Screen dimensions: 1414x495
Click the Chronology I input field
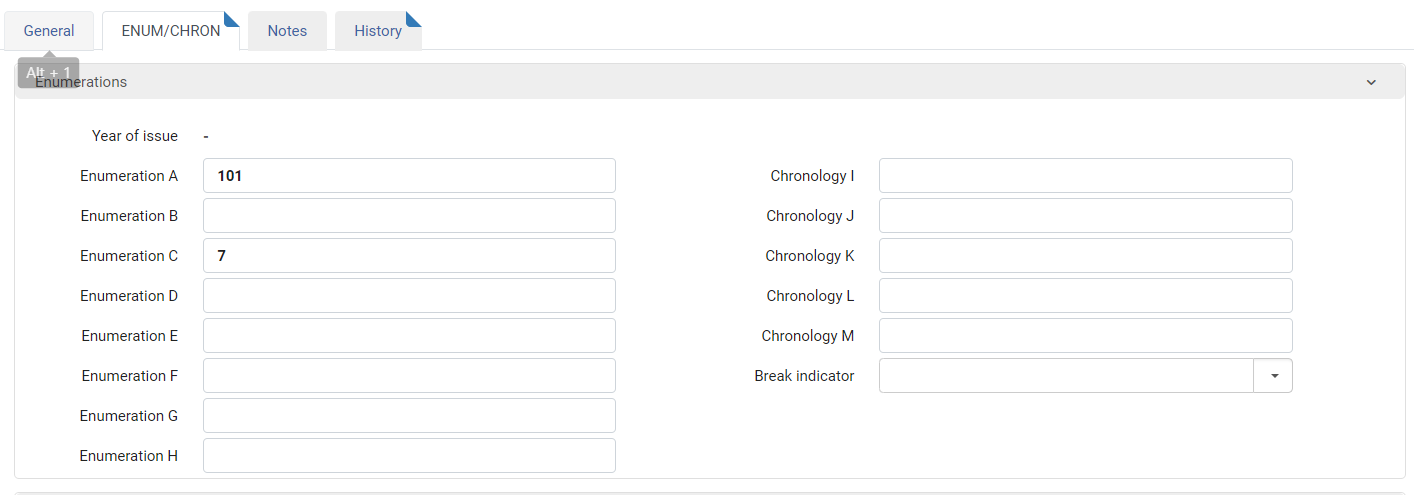coord(1086,176)
